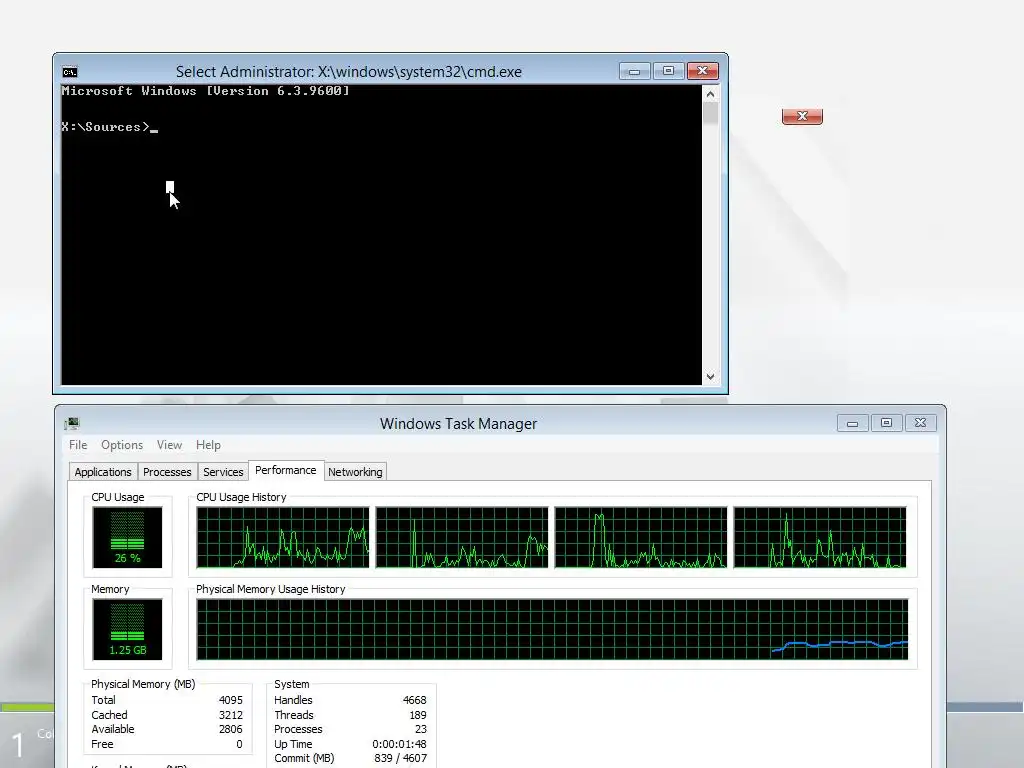Click the 'Physical Memory (MB)' group label
This screenshot has height=768, width=1024.
point(143,684)
